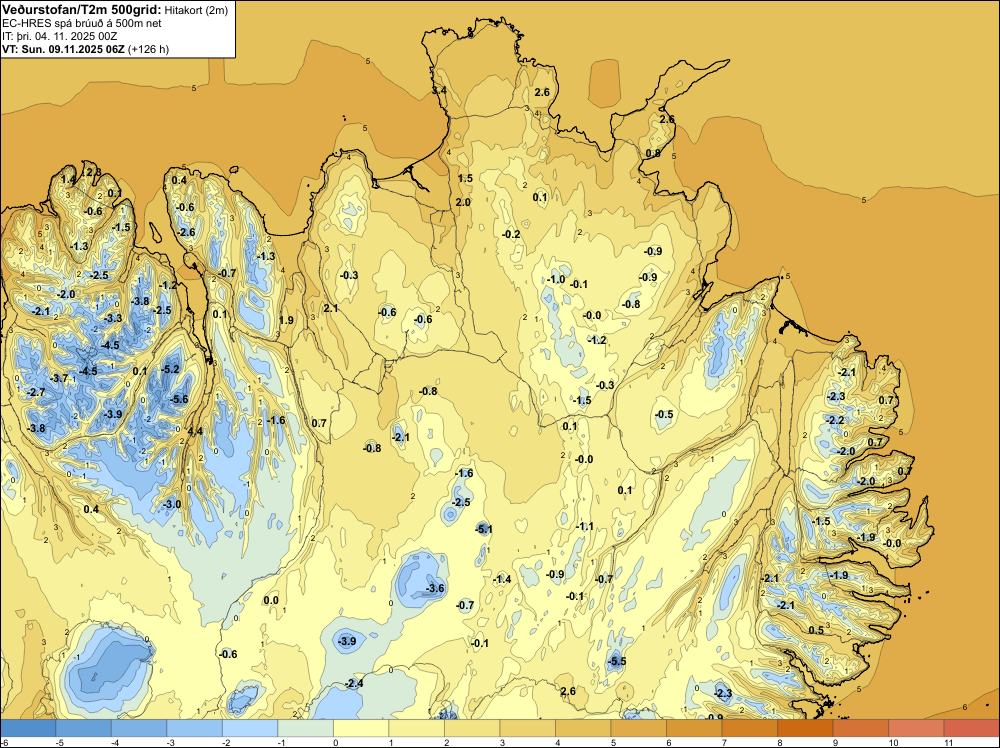Click the title 'Veðurstofan/T2m 500grid: Hitakort (2m)'
1000x748 pixels.
[x=115, y=10]
